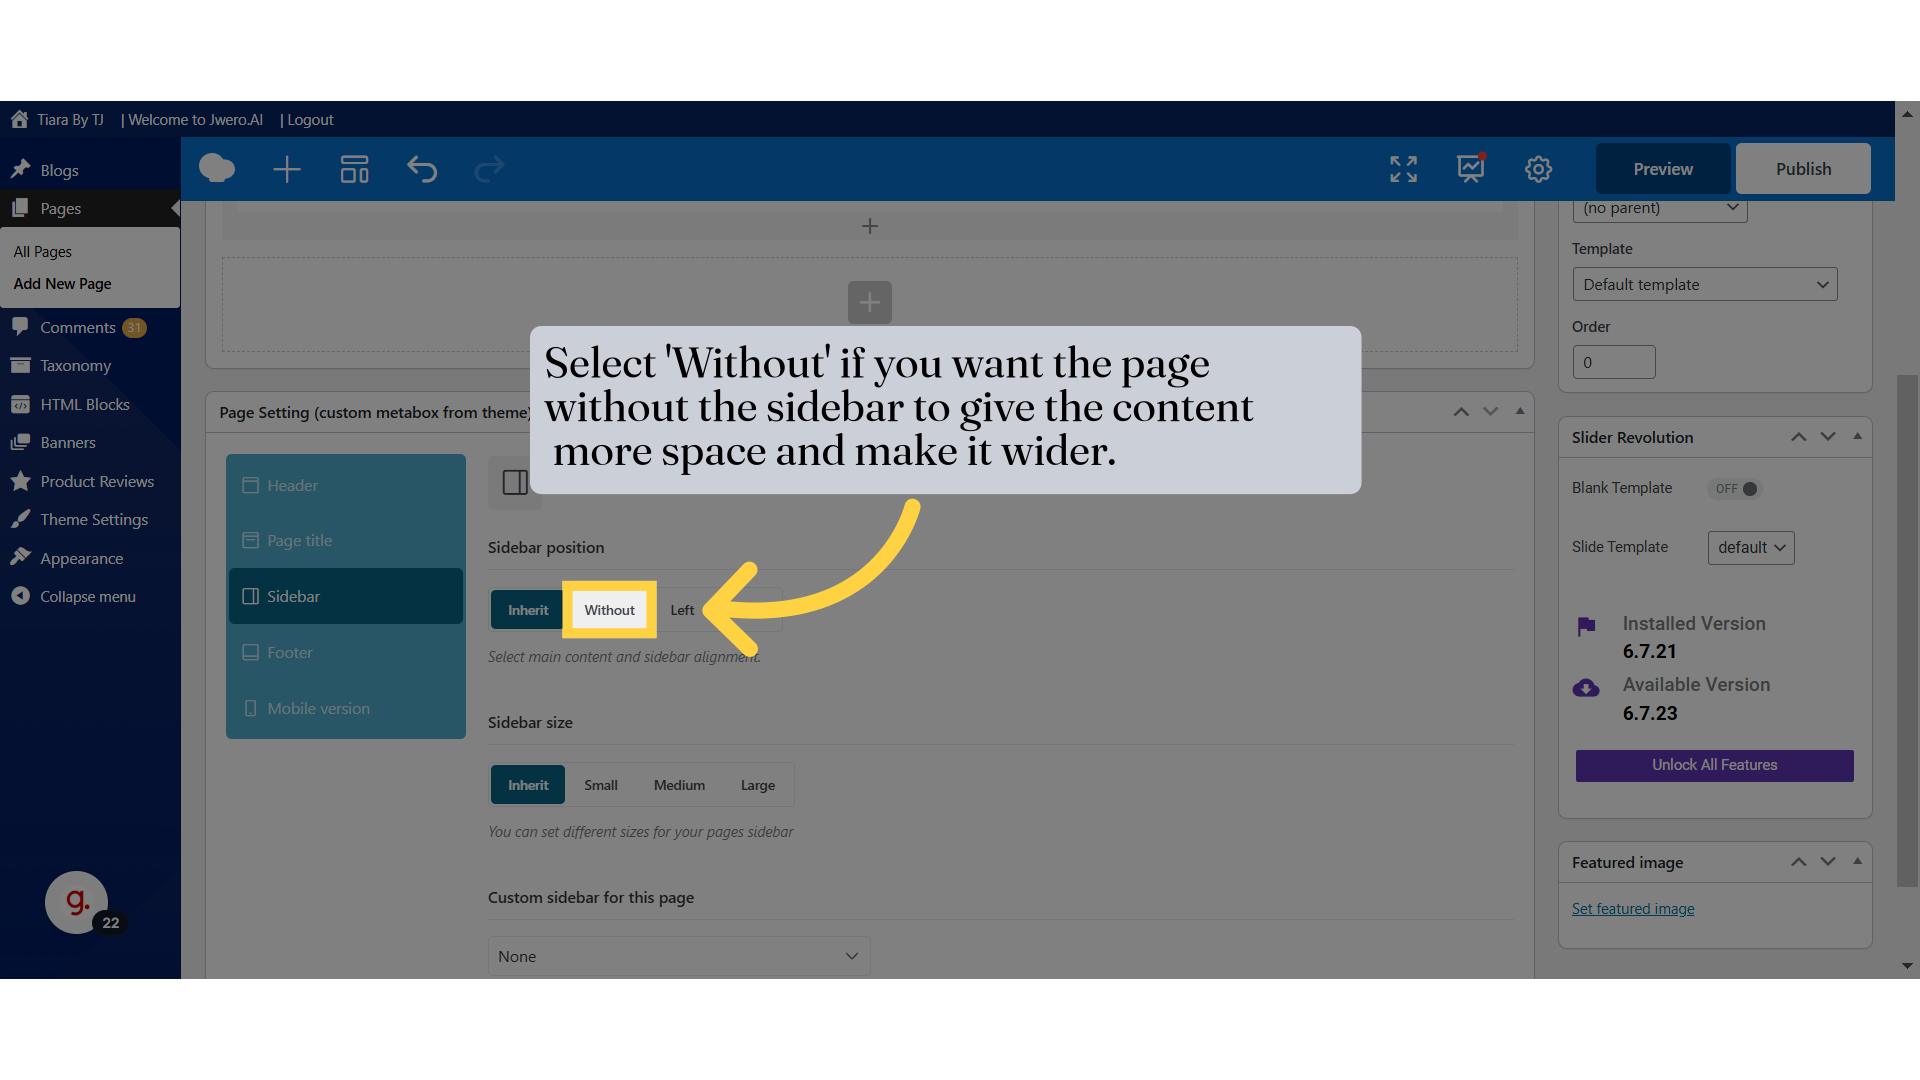Click the Unlock All Features button

[1713, 765]
